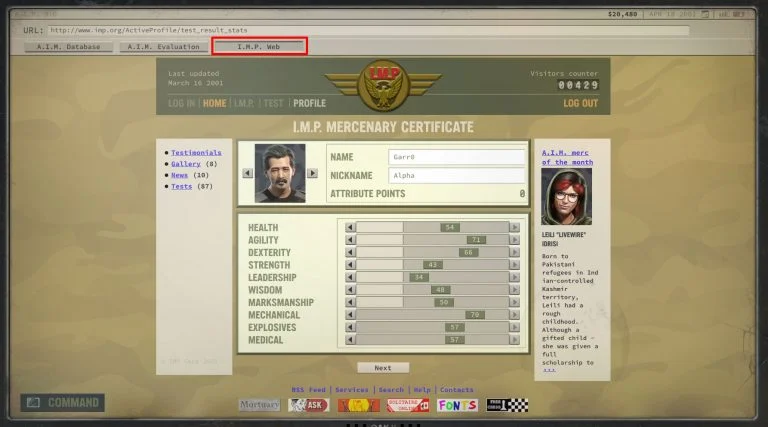This screenshot has width=768, height=427.
Task: Click the Leadership slider bar
Action: (432, 277)
